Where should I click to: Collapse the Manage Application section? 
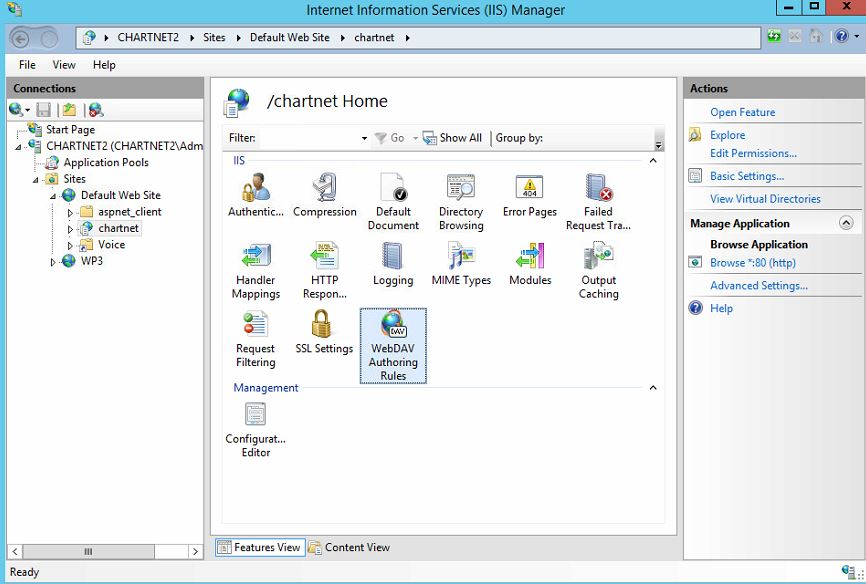(846, 223)
